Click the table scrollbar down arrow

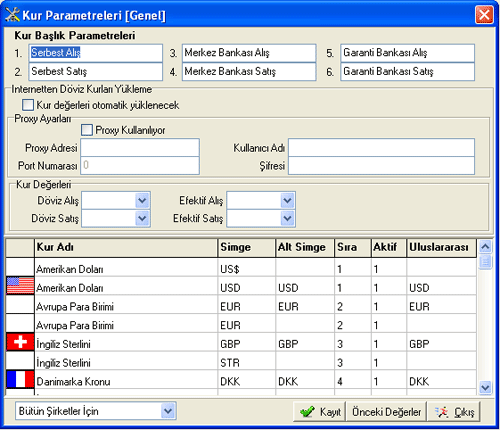485,387
